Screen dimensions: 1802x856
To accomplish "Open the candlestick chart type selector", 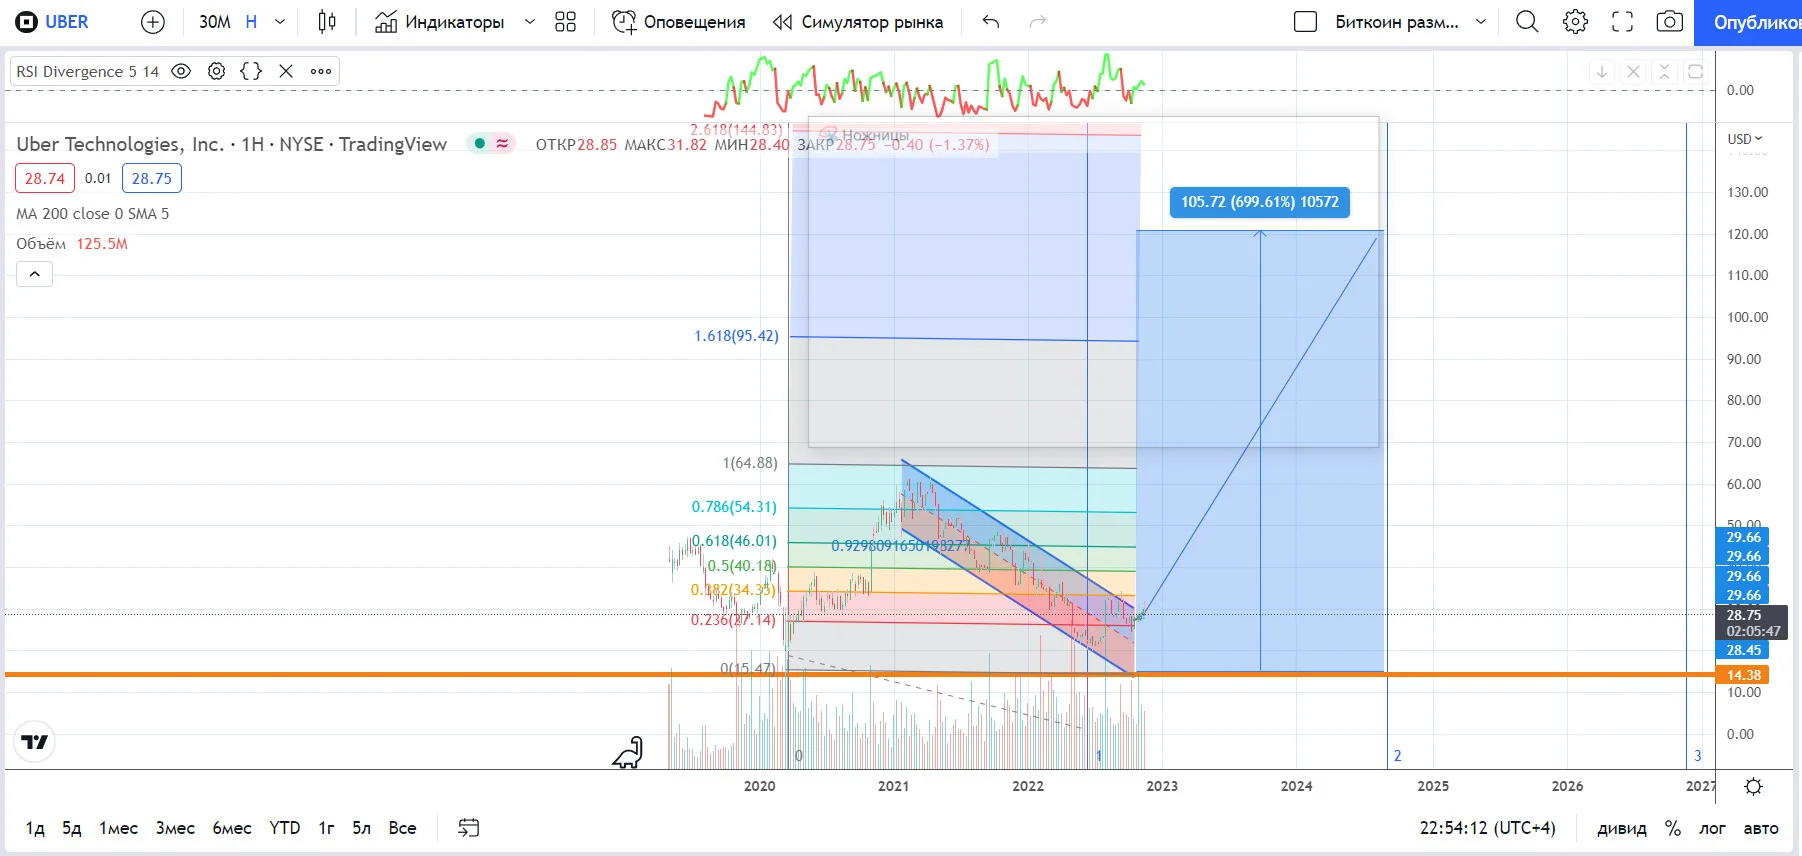I will (327, 22).
